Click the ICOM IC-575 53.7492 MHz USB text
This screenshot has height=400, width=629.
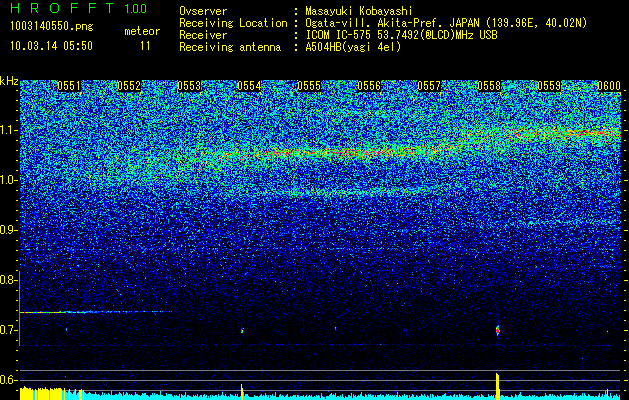[401, 35]
